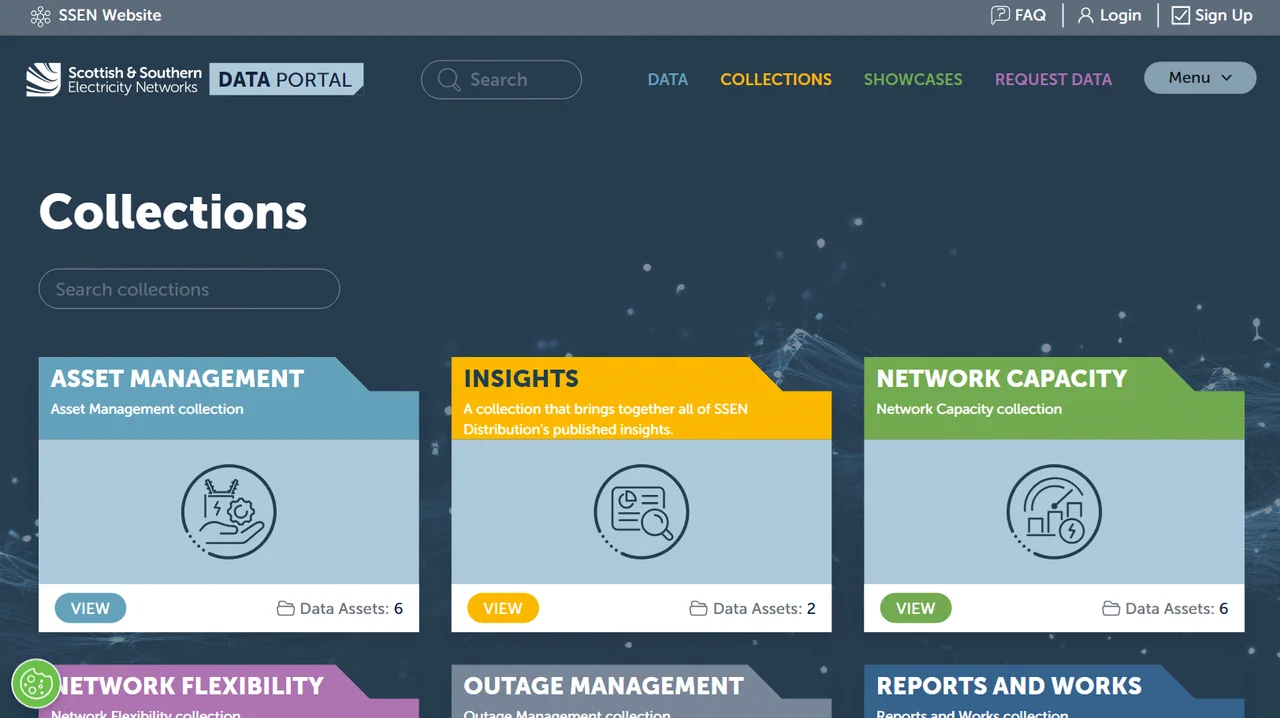Click the Asset Management hand-gear icon

[229, 511]
